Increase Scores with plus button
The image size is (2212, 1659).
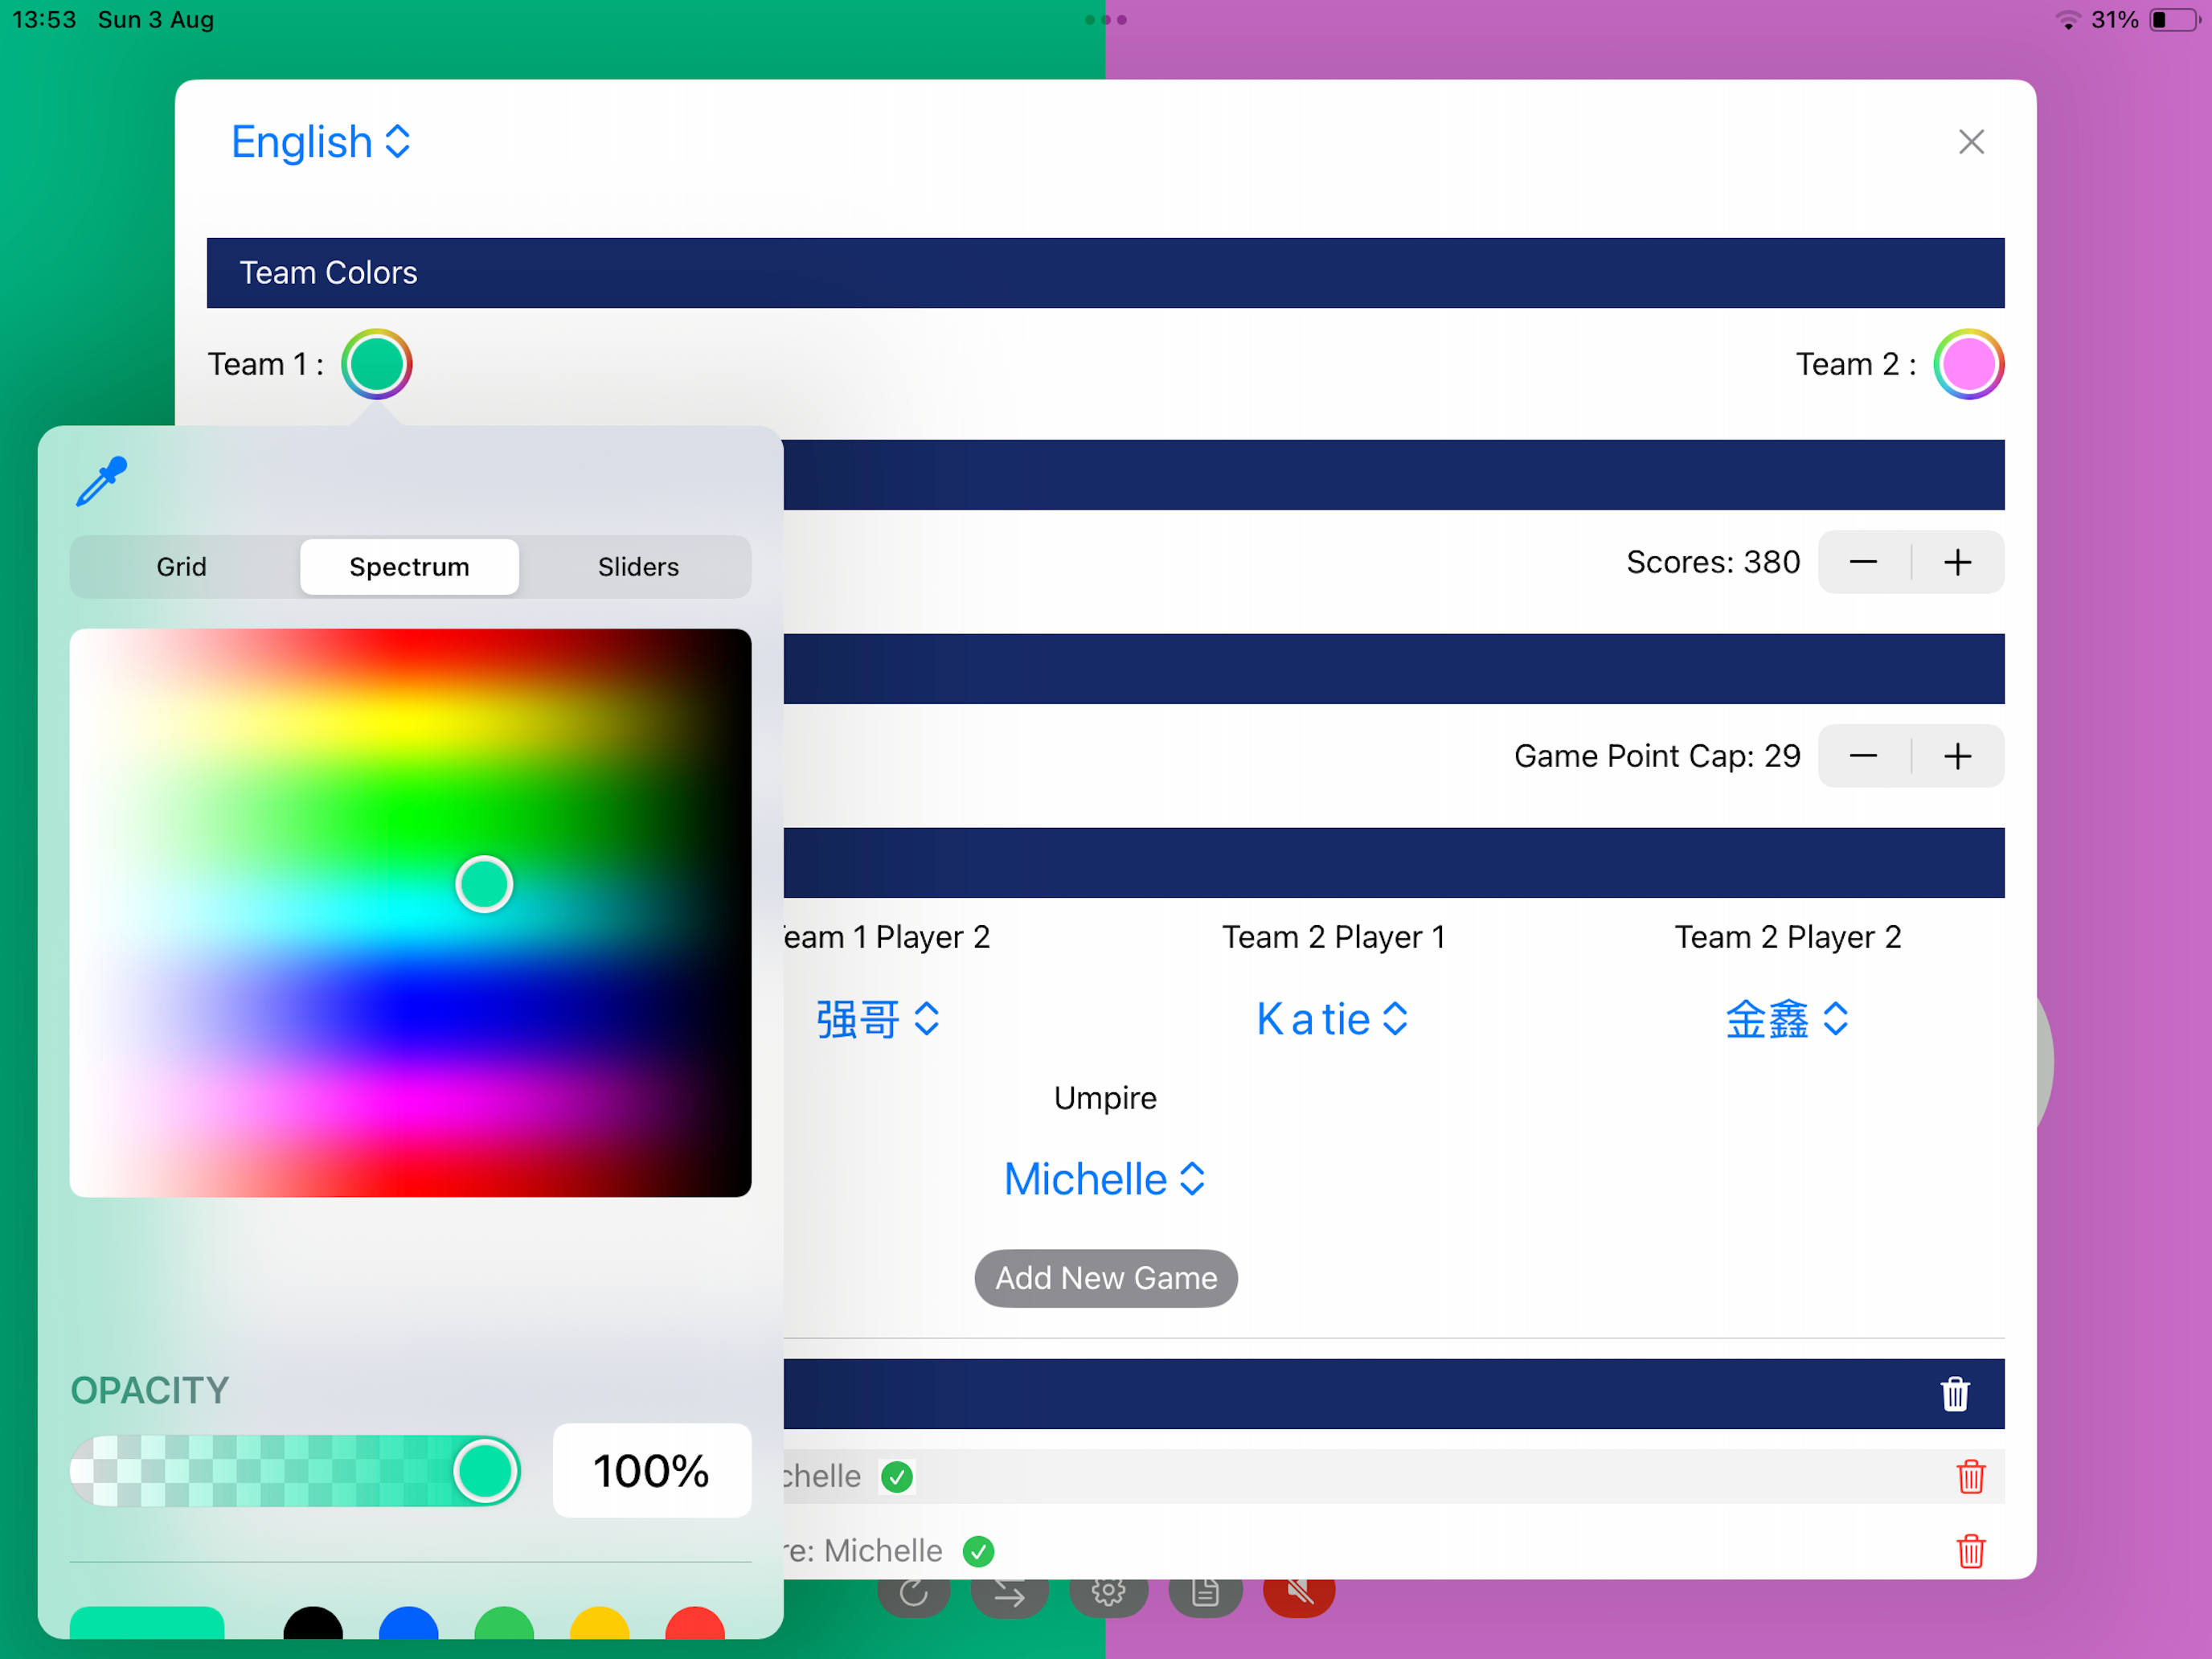[x=1958, y=562]
